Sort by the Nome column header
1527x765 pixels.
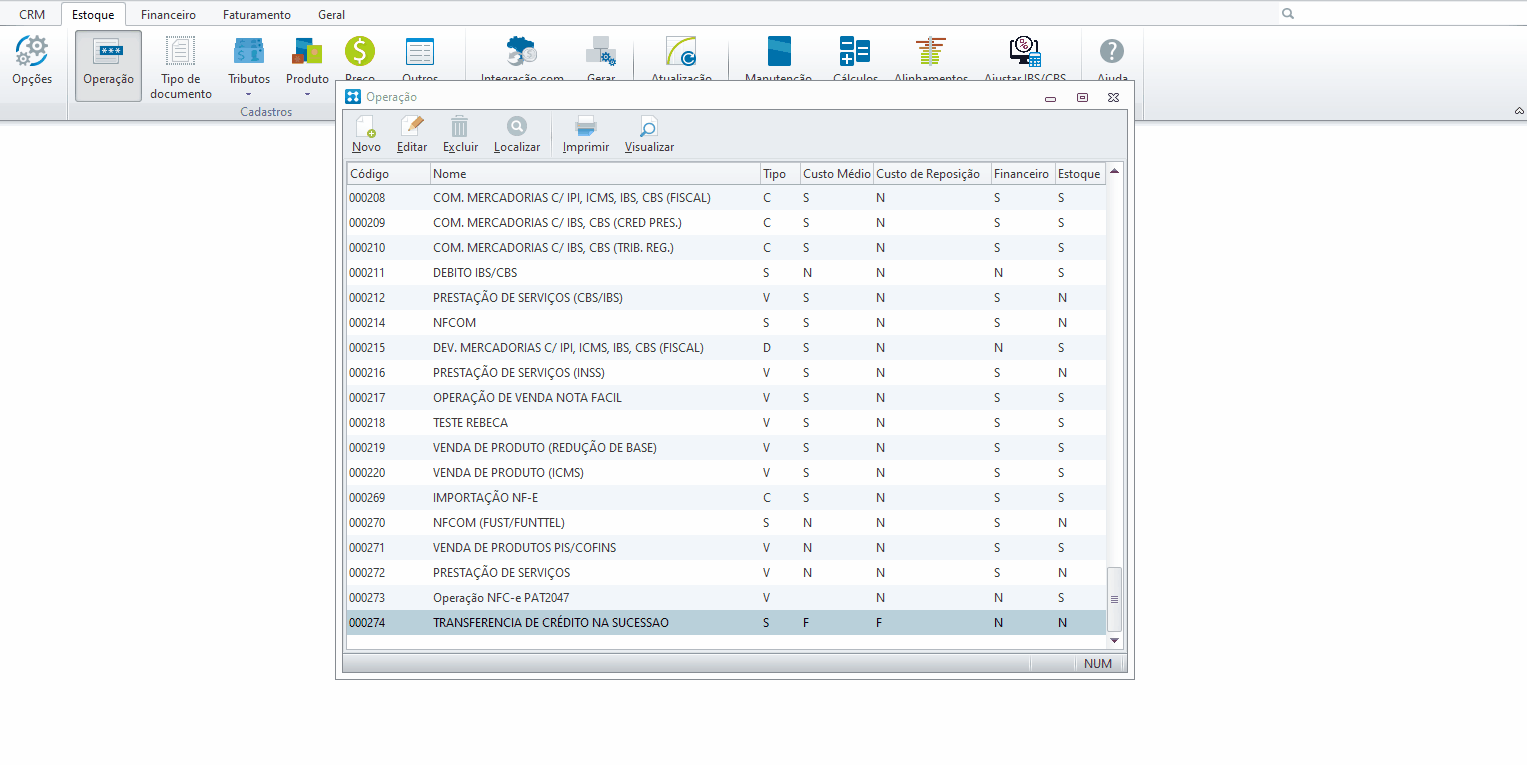pos(595,174)
